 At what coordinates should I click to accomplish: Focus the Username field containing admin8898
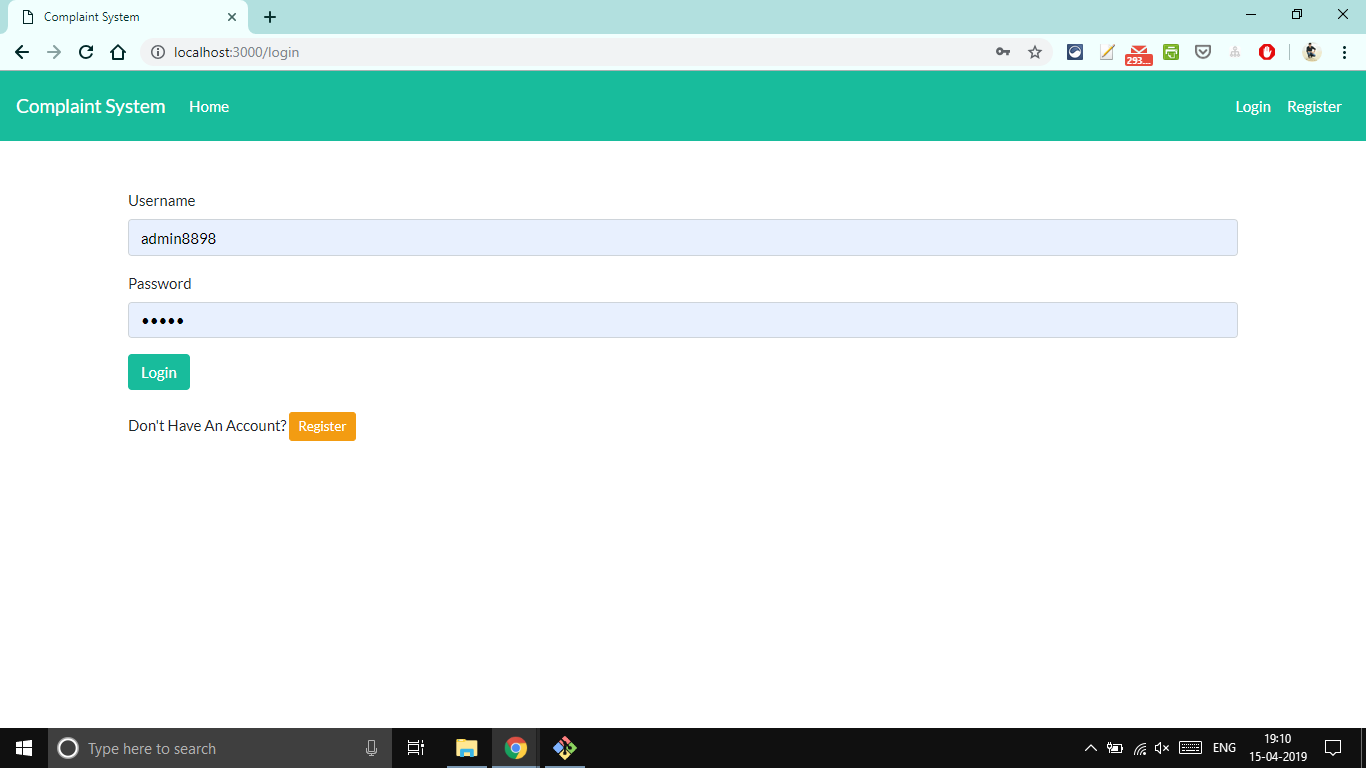tap(683, 238)
